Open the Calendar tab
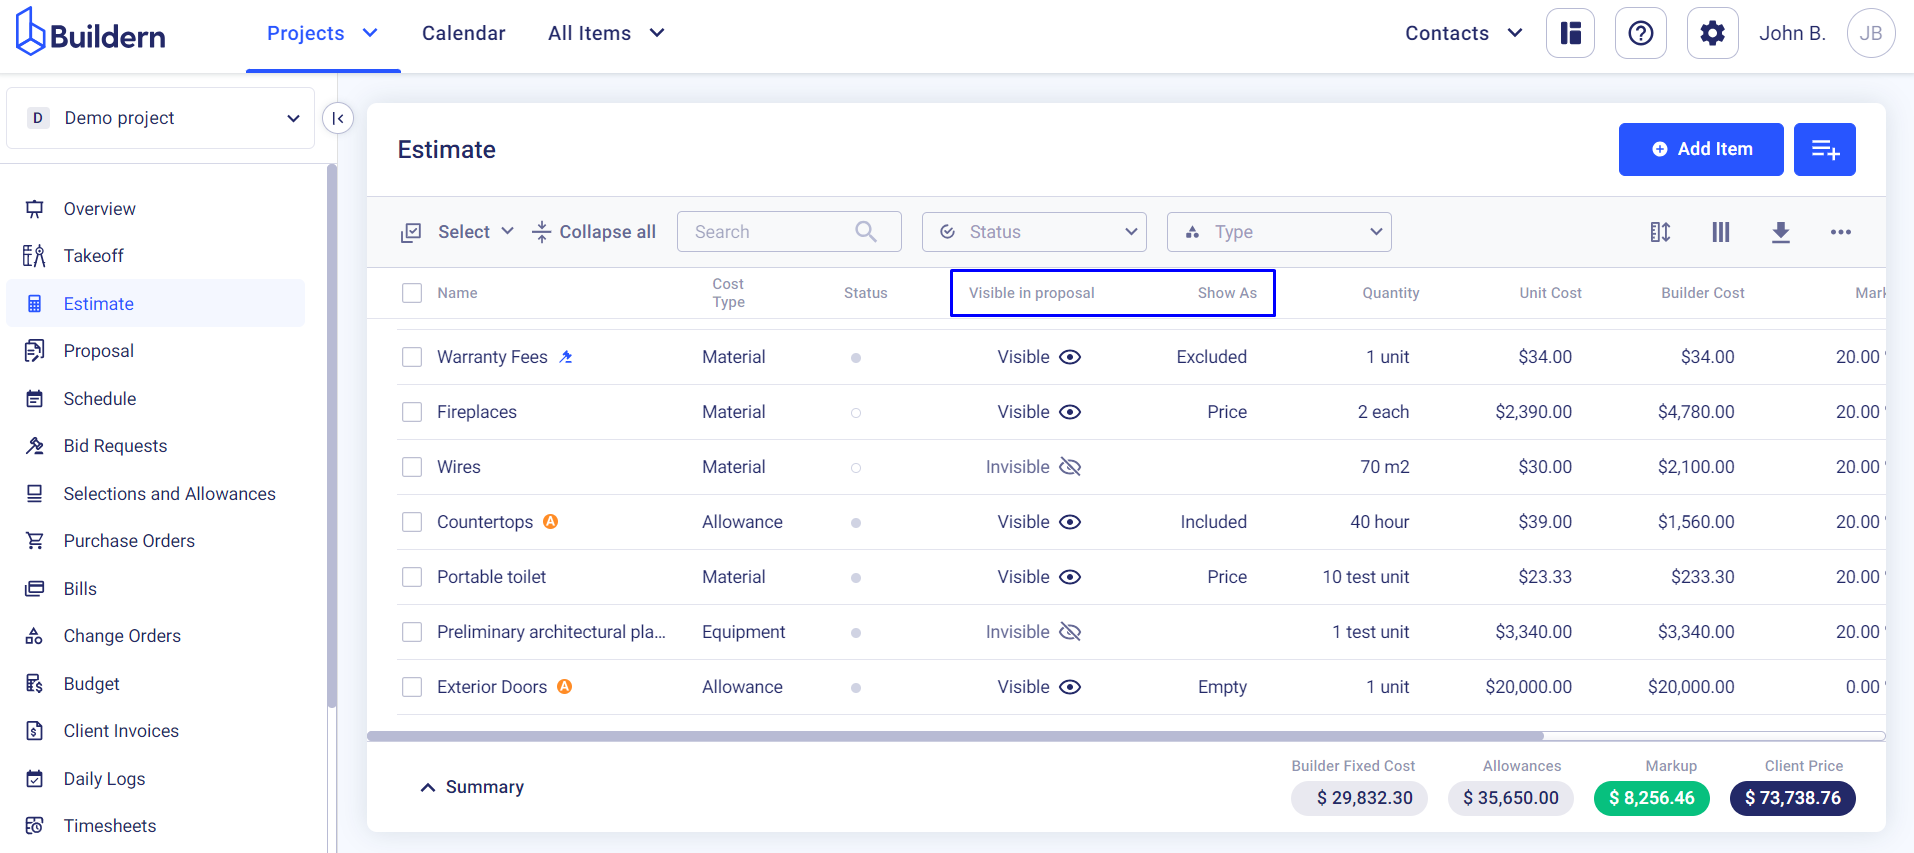Image resolution: width=1914 pixels, height=853 pixels. pyautogui.click(x=464, y=33)
